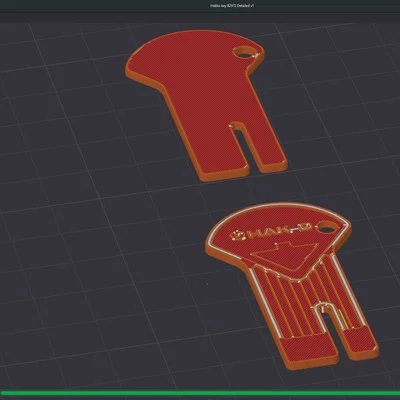This screenshot has height=400, width=400.
Task: Click the window title text at top
Action: [x=233, y=6]
